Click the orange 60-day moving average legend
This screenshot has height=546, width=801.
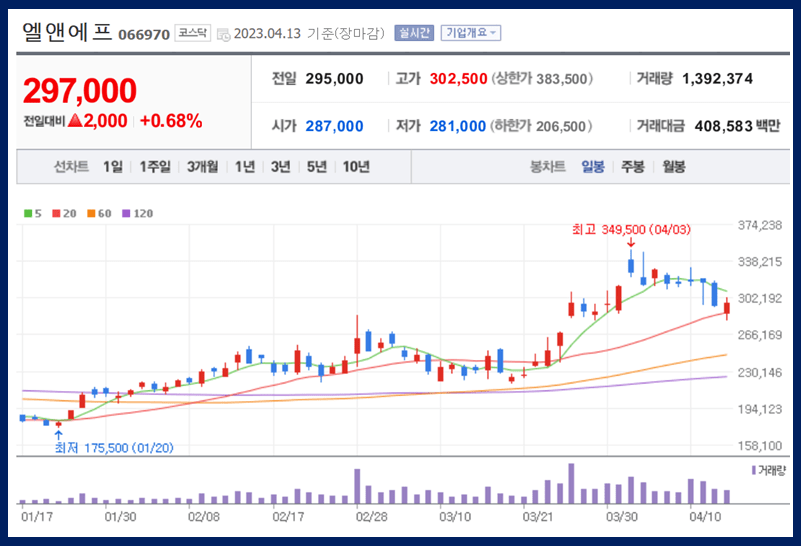click(x=99, y=213)
